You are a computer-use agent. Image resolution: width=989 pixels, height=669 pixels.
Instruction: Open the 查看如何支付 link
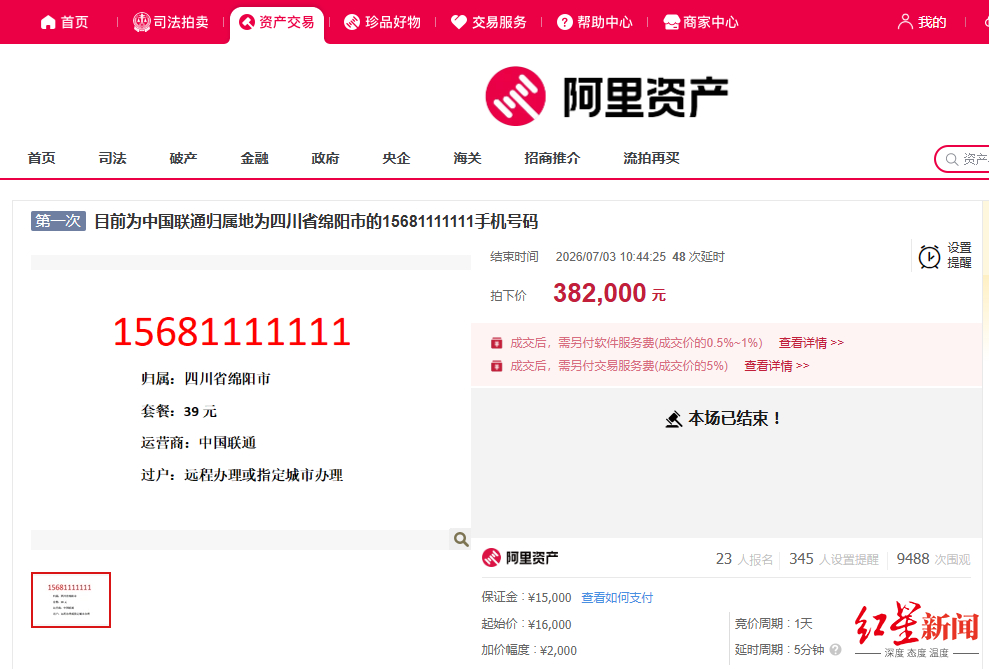(617, 598)
